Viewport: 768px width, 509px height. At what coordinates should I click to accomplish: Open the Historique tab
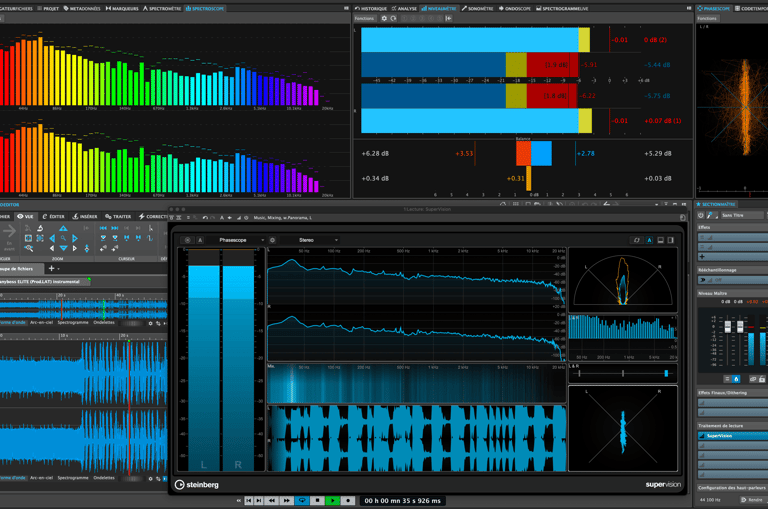coord(371,8)
